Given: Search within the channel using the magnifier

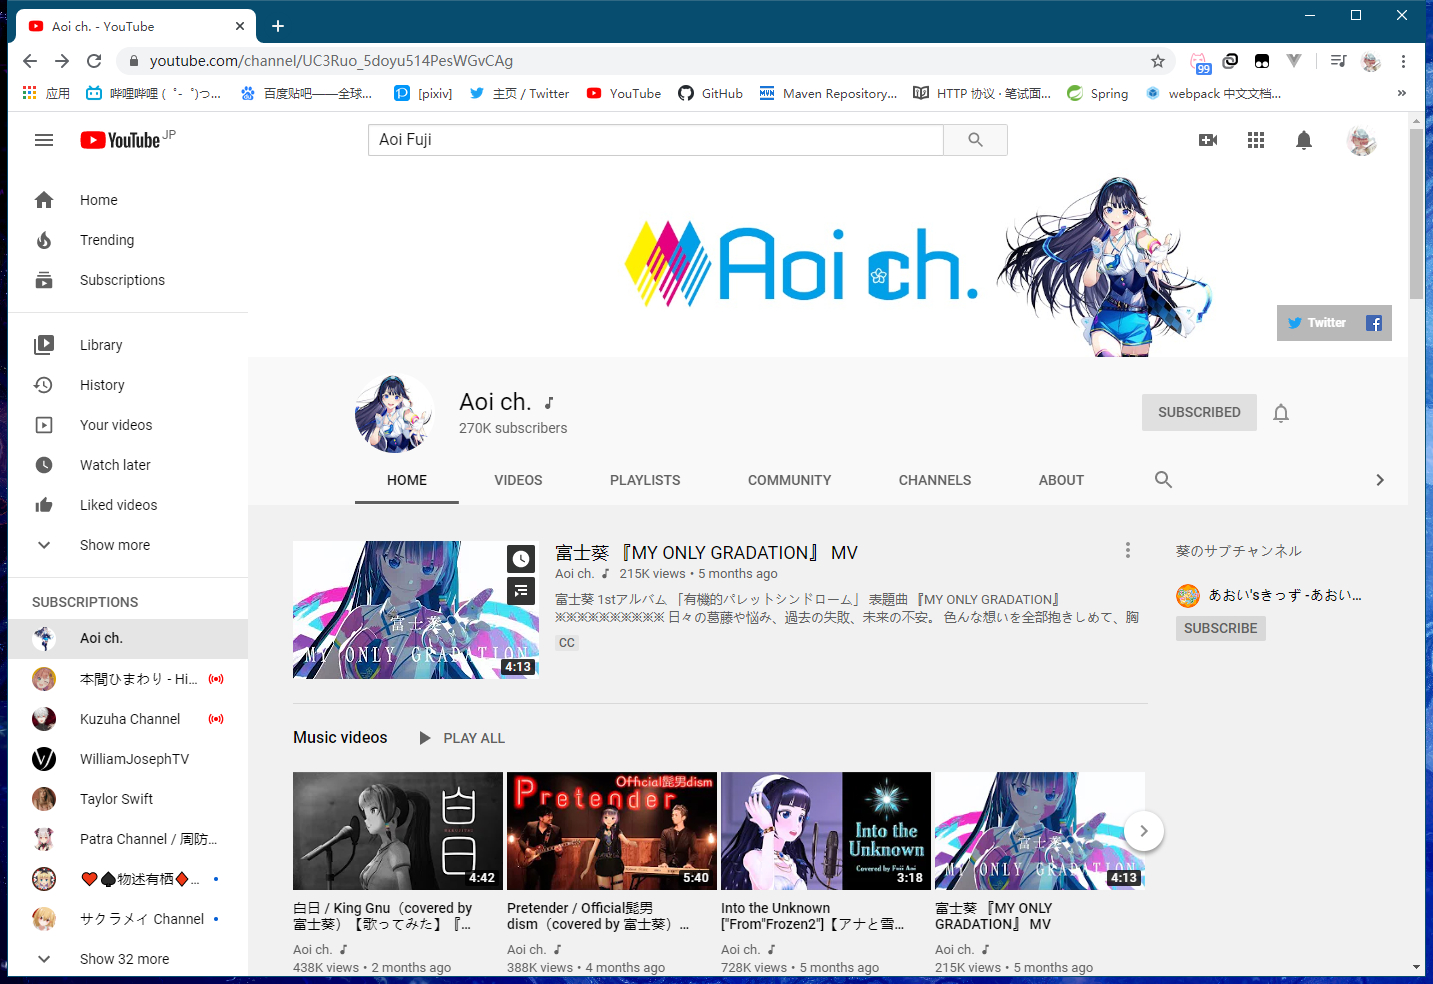Looking at the screenshot, I should [x=1163, y=480].
